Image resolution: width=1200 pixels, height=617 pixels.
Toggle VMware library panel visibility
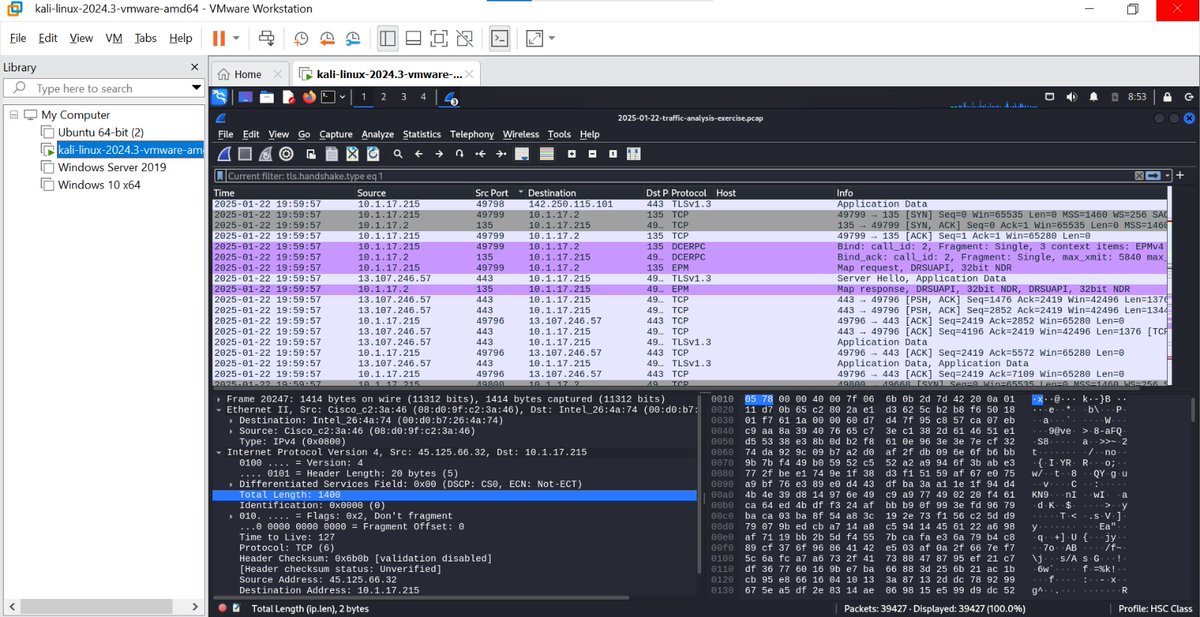point(388,38)
